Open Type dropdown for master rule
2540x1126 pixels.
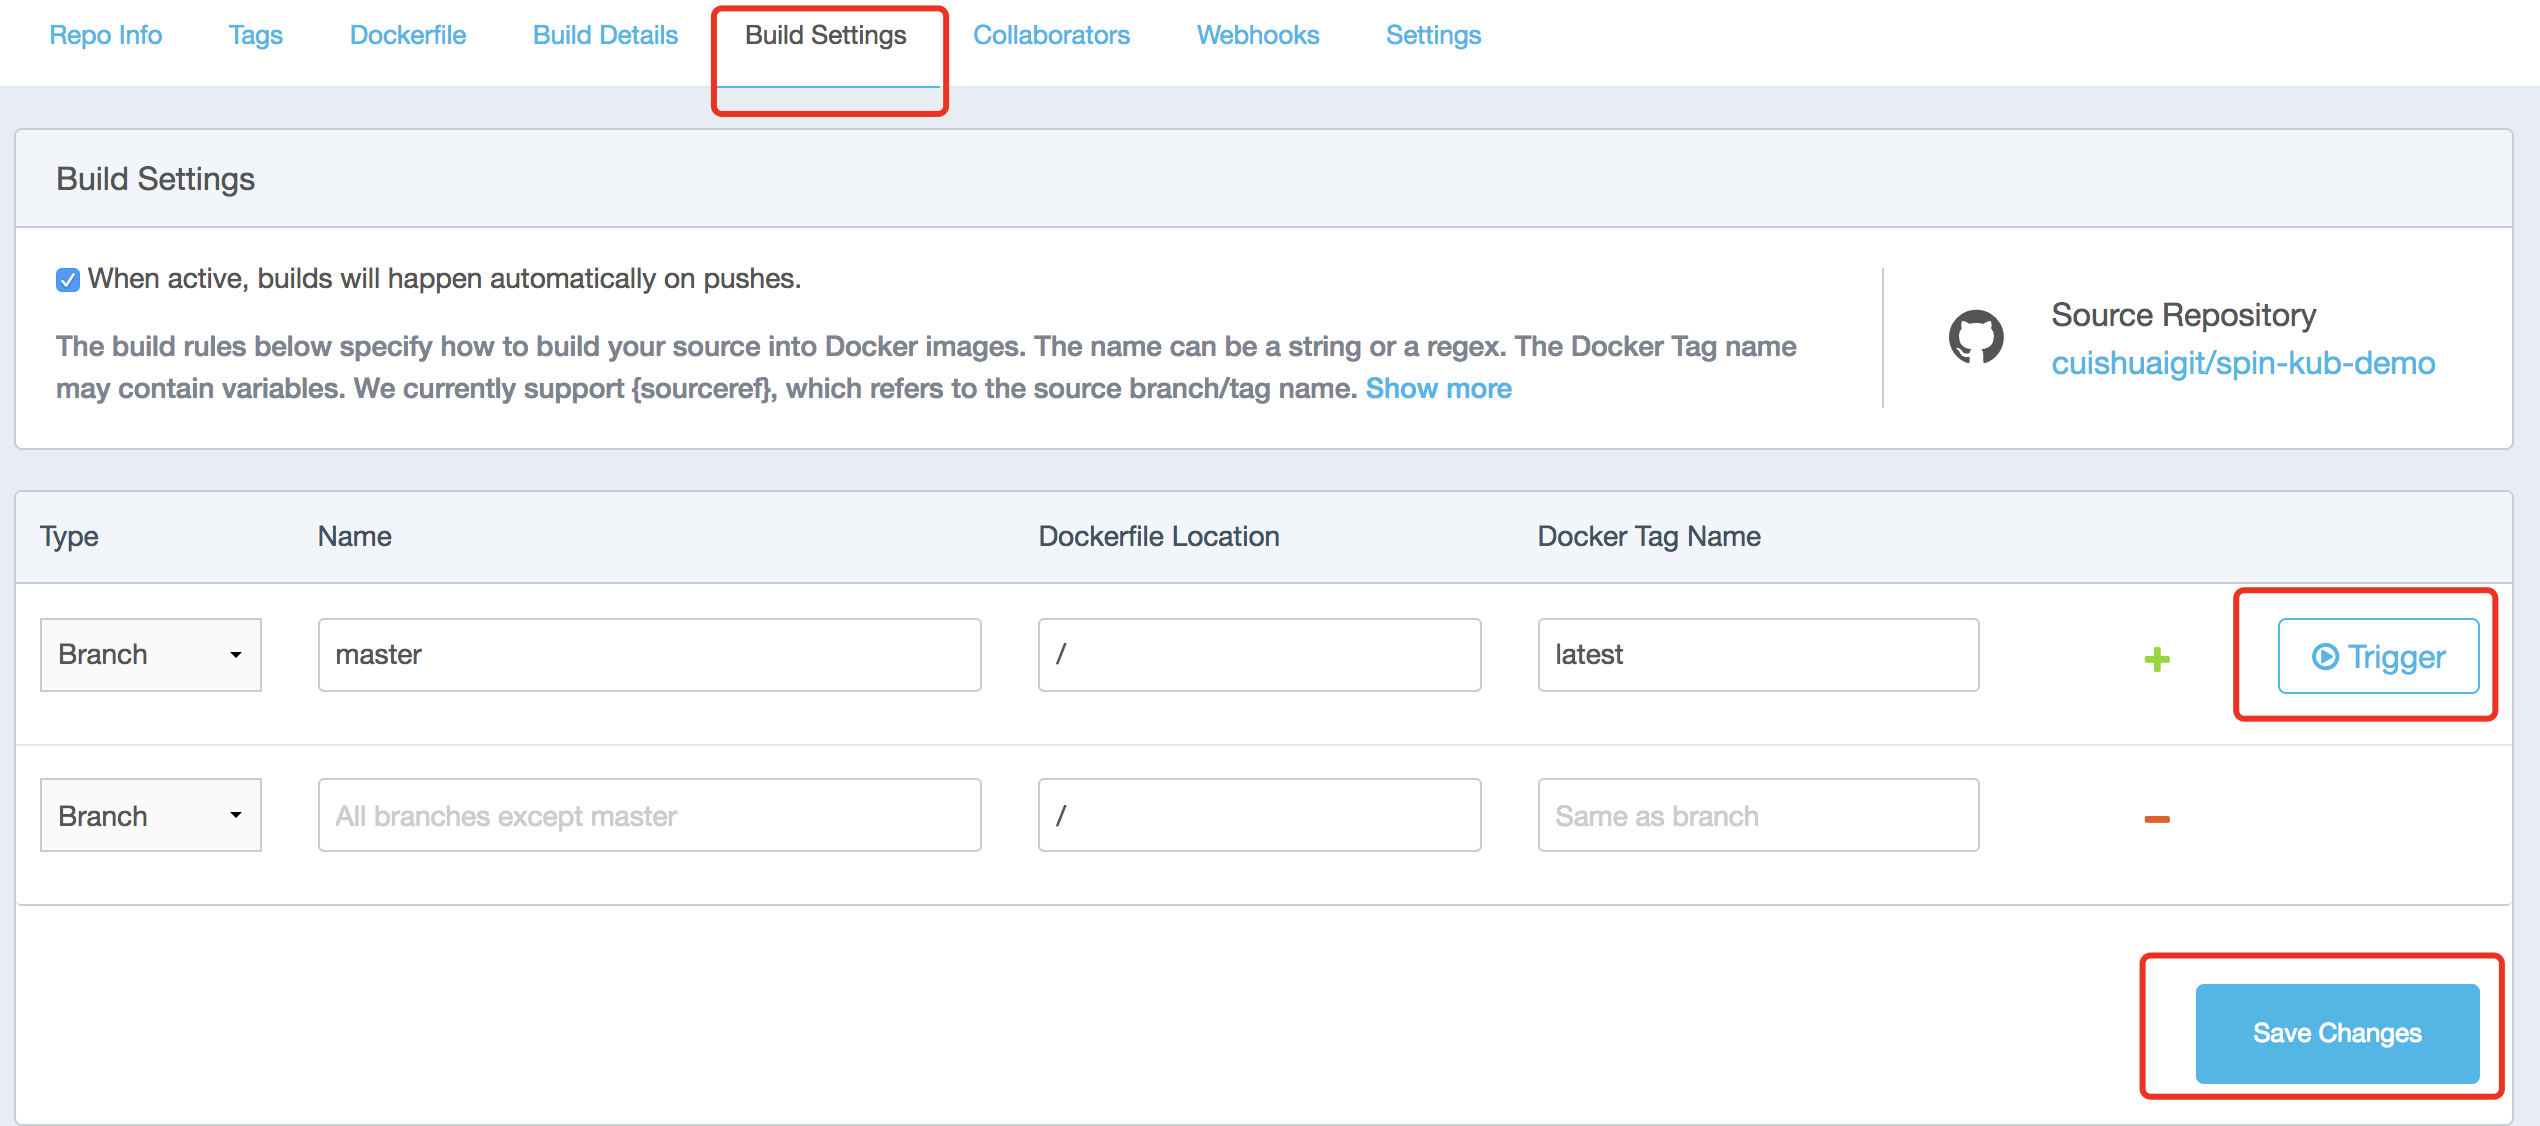click(x=151, y=655)
